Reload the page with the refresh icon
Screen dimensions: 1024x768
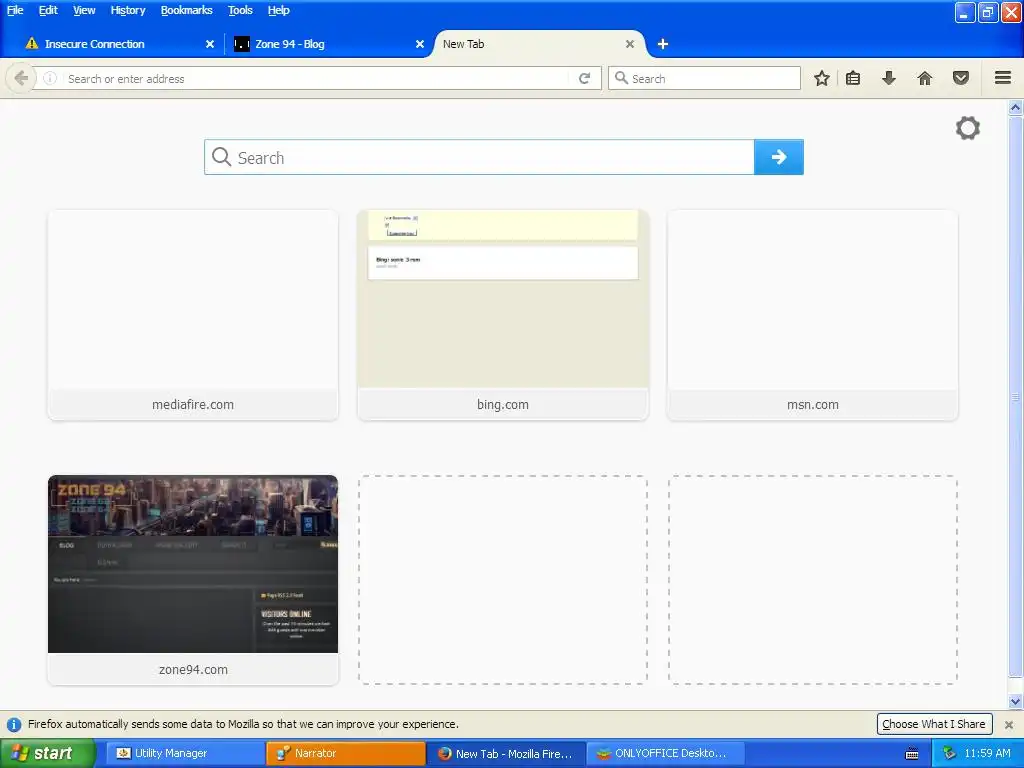click(x=584, y=78)
